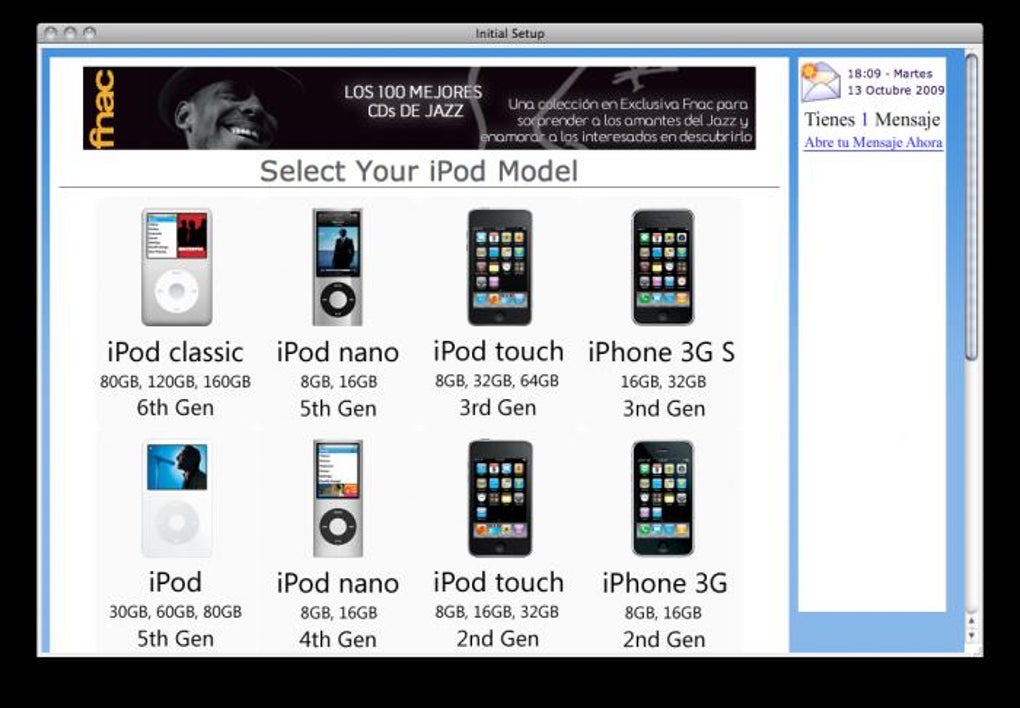
Task: Click the scrollbar up arrow
Action: [x=971, y=621]
